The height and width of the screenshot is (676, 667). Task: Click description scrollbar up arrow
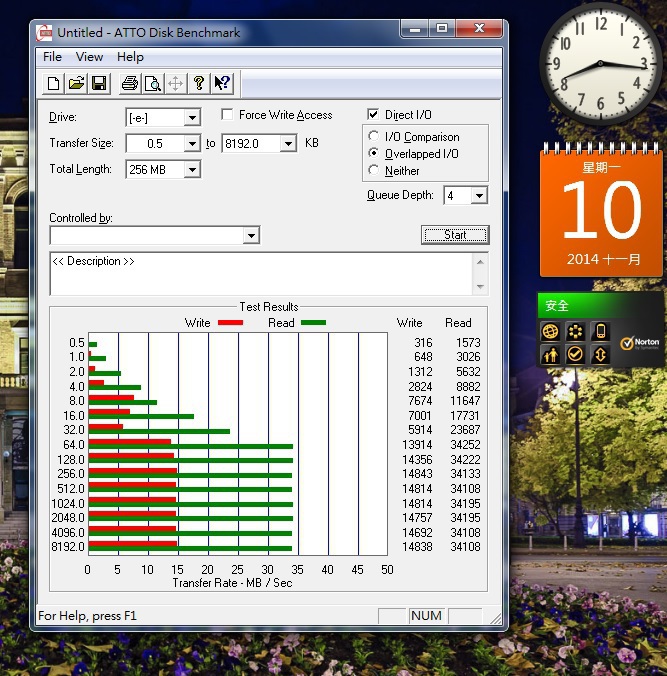point(480,262)
